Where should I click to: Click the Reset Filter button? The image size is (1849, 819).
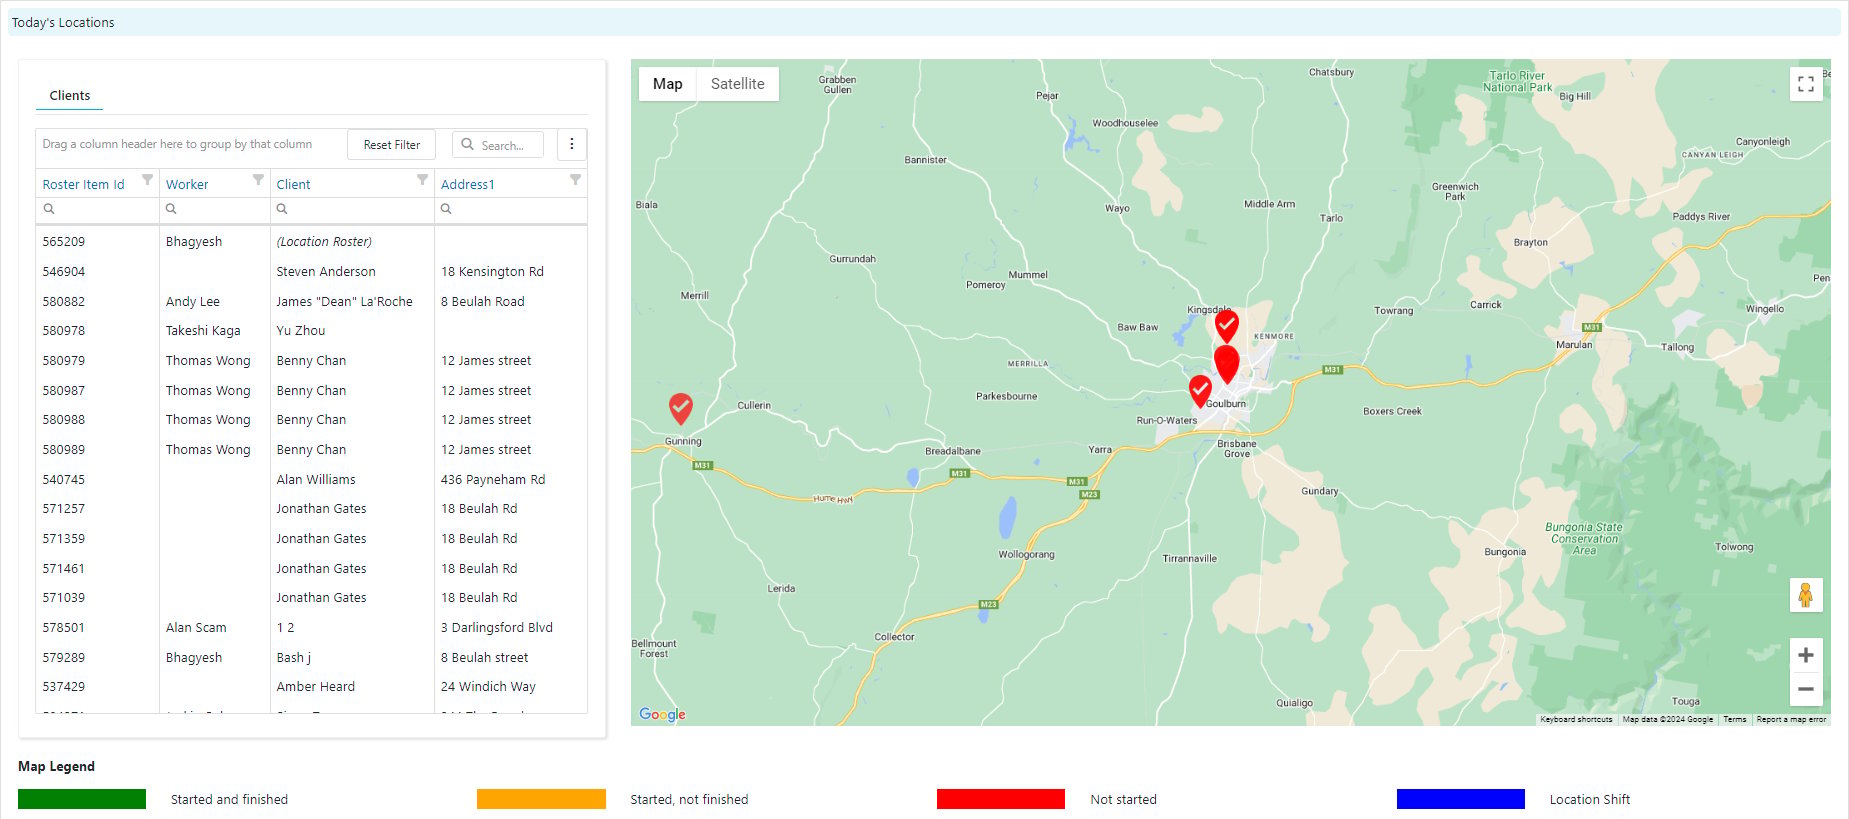click(x=392, y=145)
